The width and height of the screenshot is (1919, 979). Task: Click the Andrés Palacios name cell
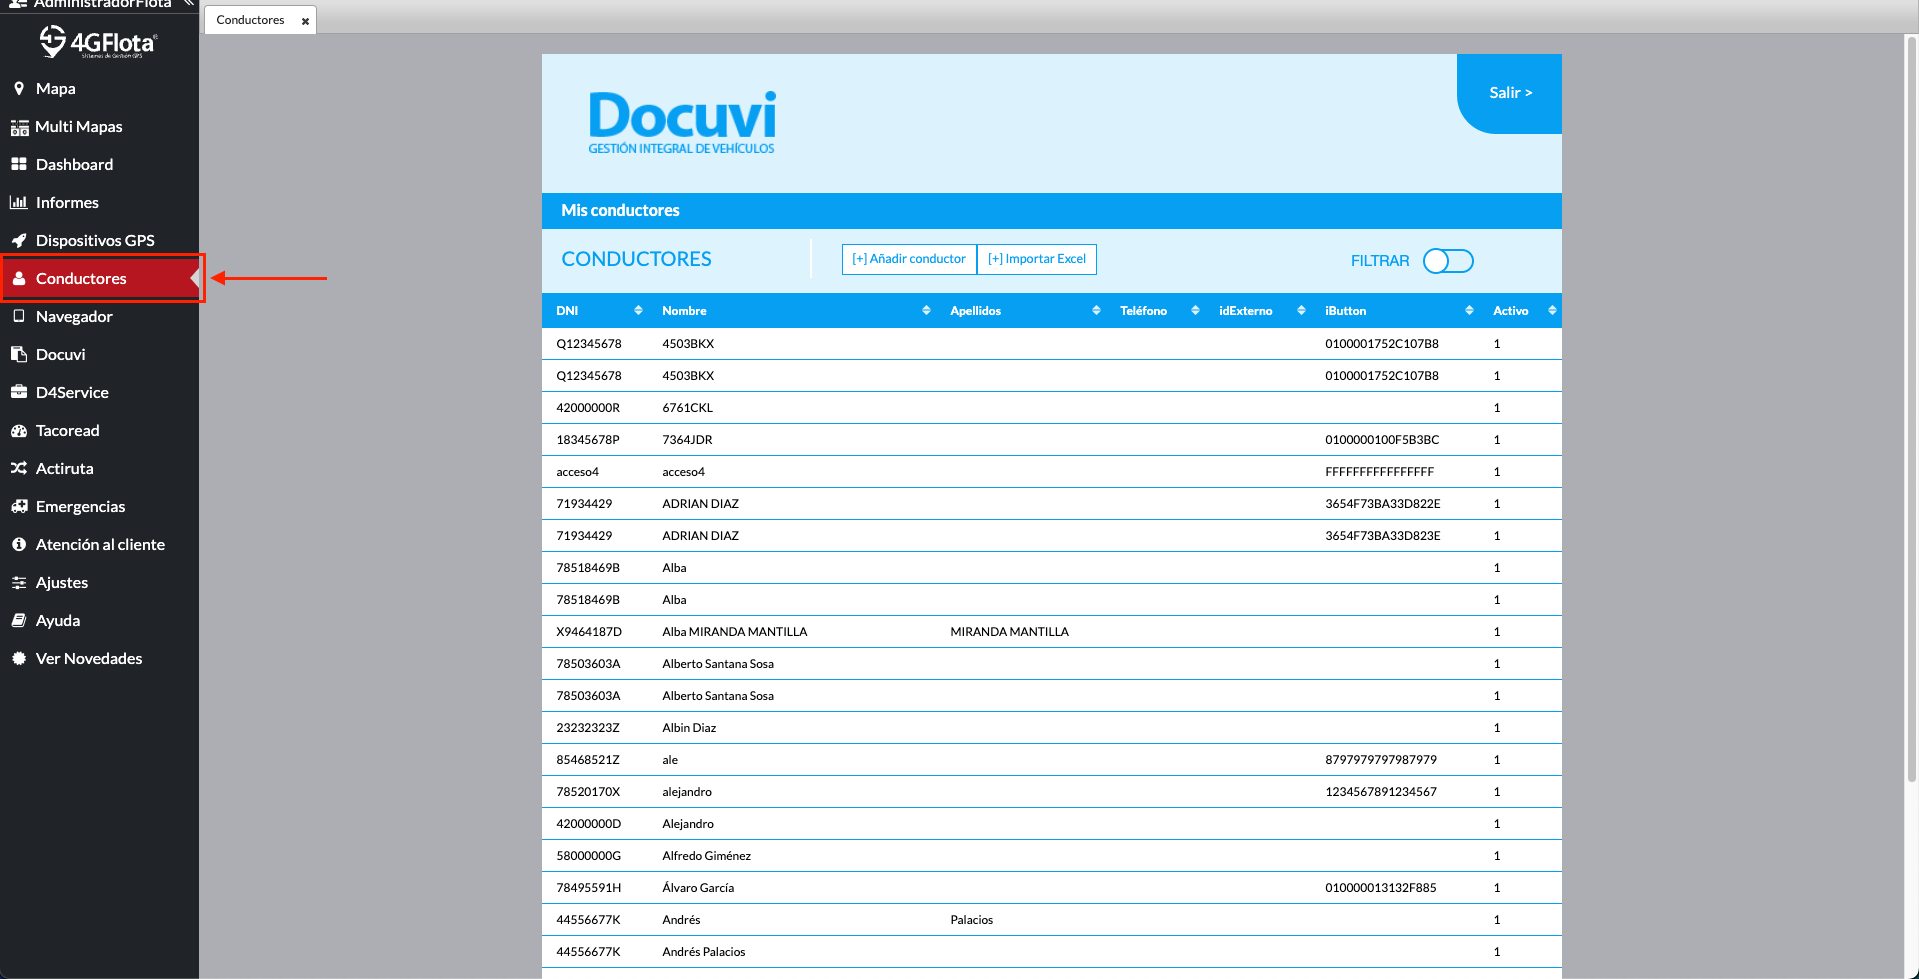pyautogui.click(x=704, y=952)
